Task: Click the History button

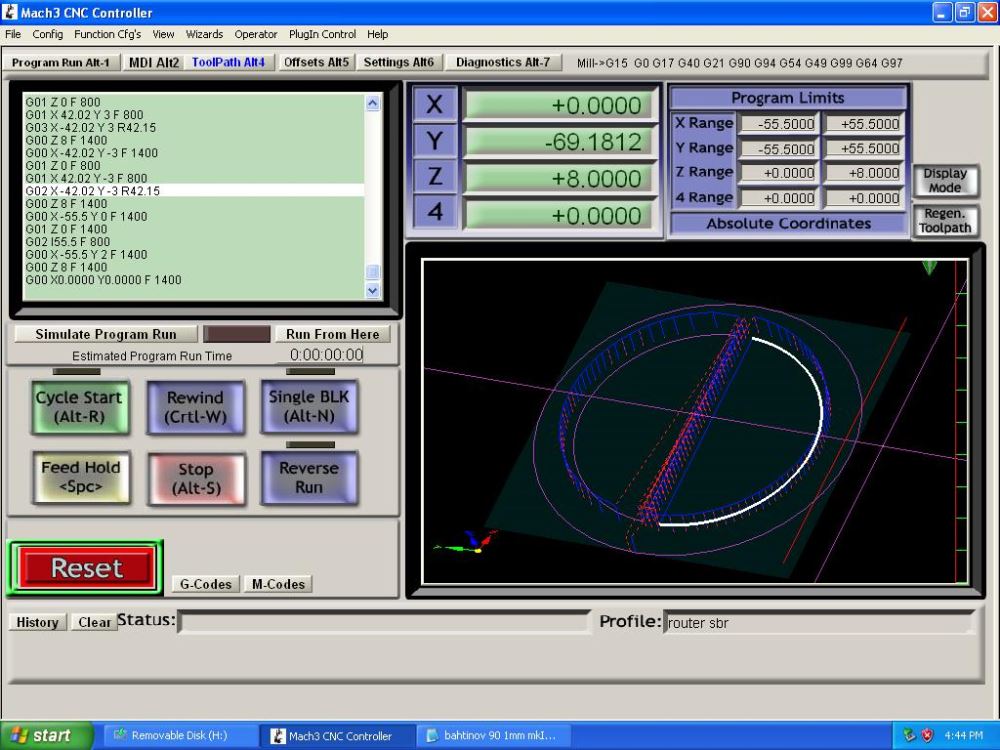Action: tap(37, 622)
